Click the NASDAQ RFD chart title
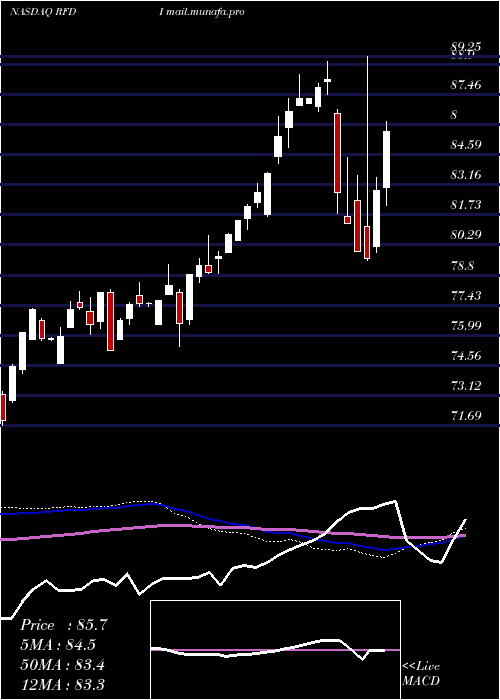Screen dimensions: 500x700 point(43,12)
